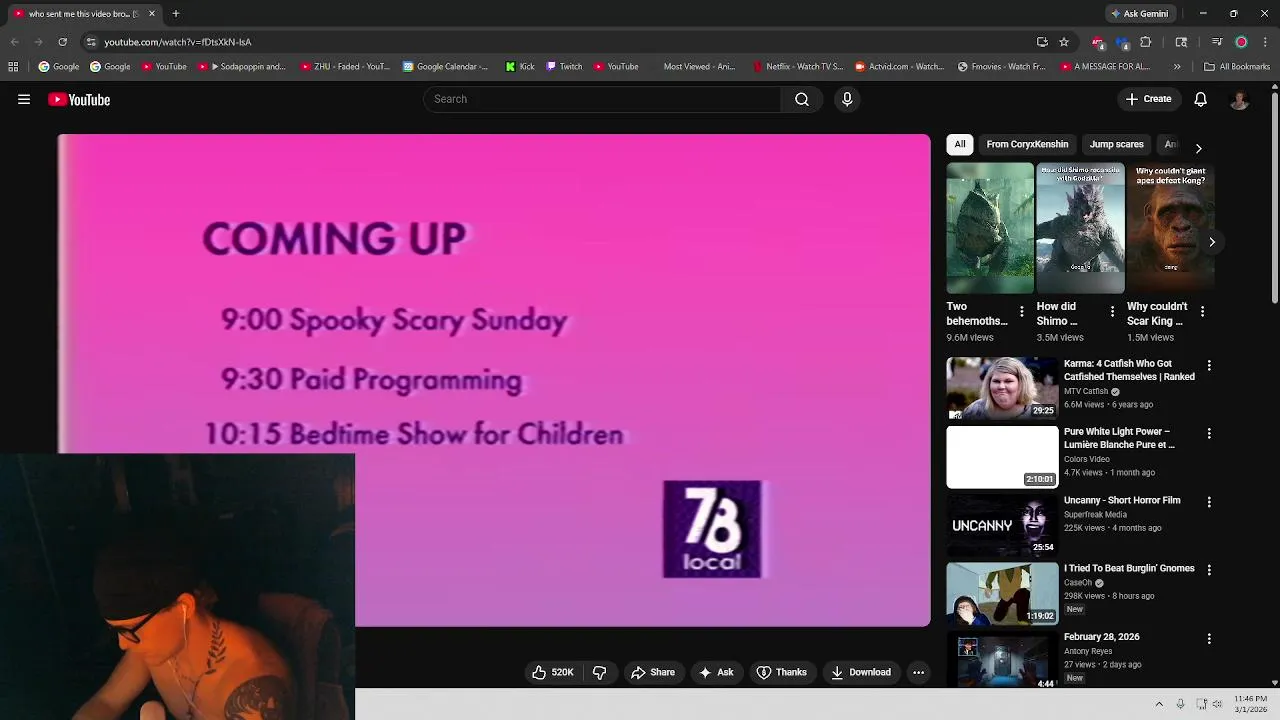The image size is (1280, 720).
Task: Open the Chrome three-dot menu
Action: coord(1264,42)
